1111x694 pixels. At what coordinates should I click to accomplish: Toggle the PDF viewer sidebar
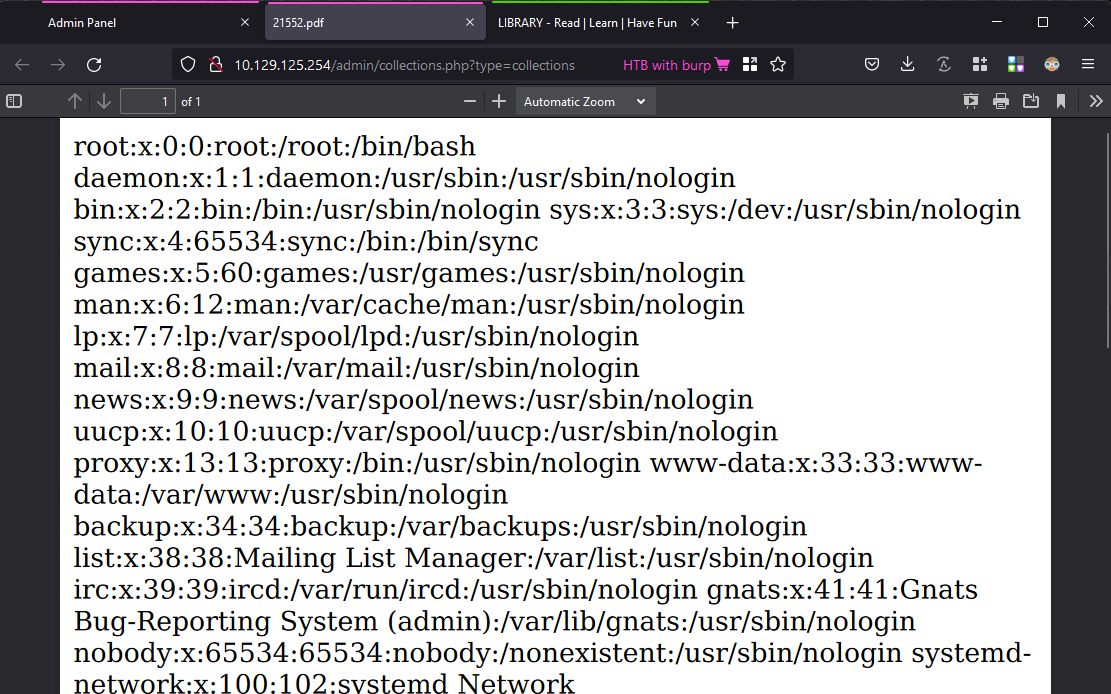tap(14, 101)
